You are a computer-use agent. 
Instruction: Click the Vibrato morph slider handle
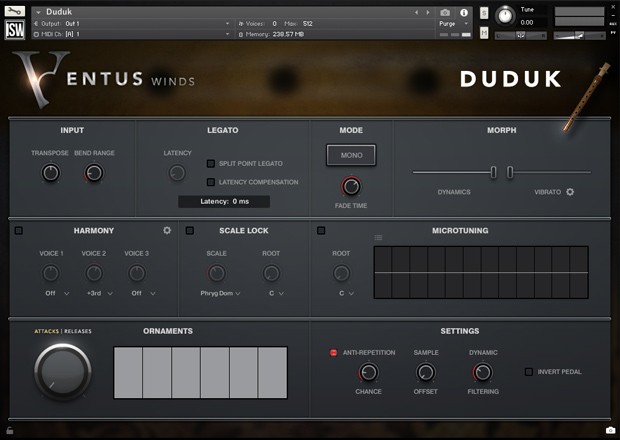click(x=510, y=172)
